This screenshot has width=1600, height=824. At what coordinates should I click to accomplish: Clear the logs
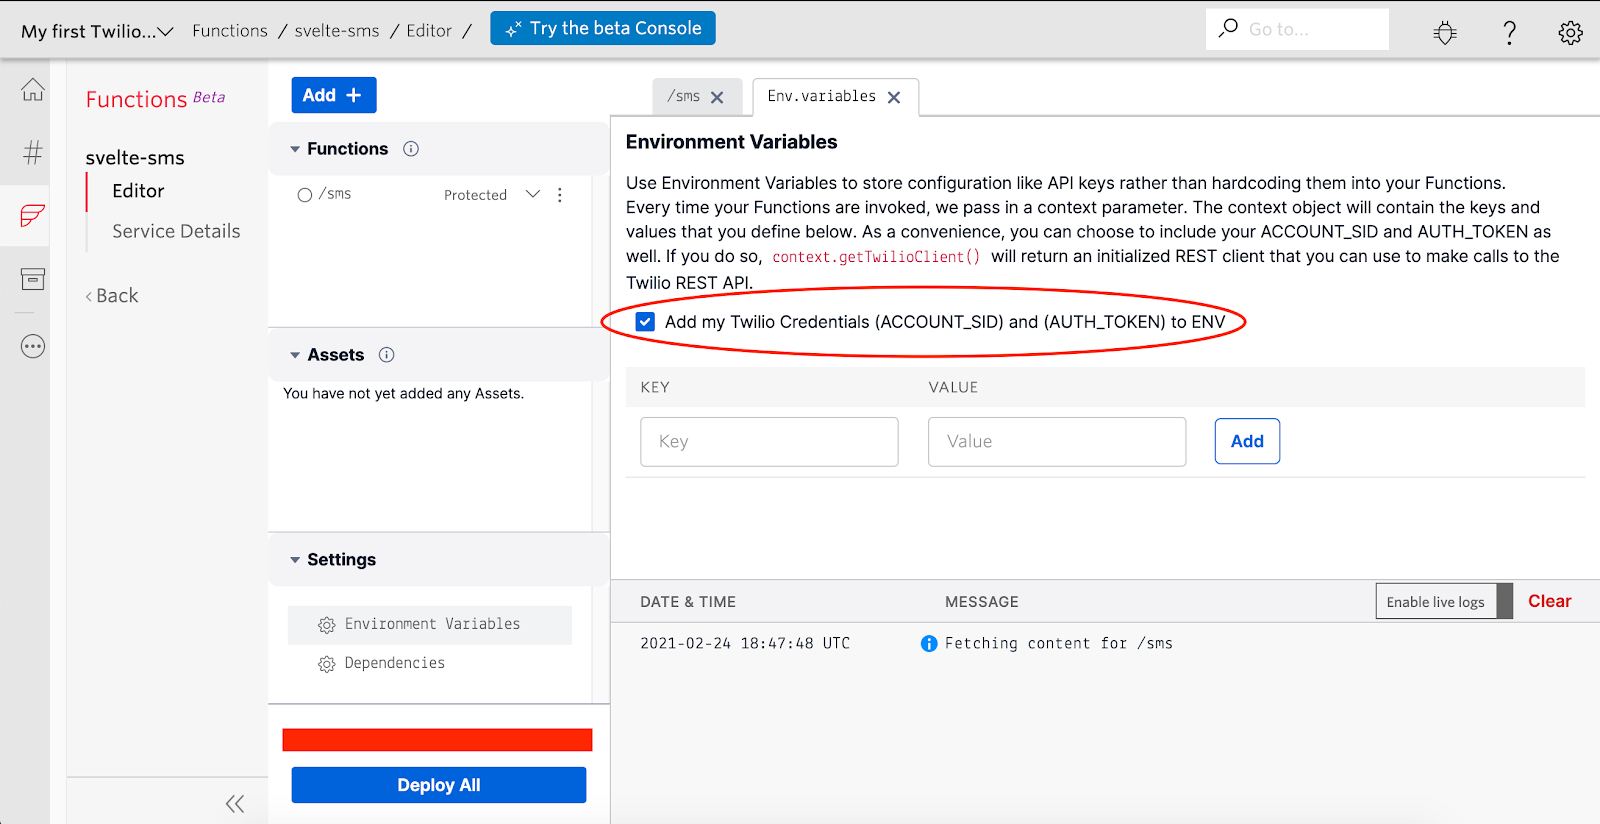click(1549, 601)
